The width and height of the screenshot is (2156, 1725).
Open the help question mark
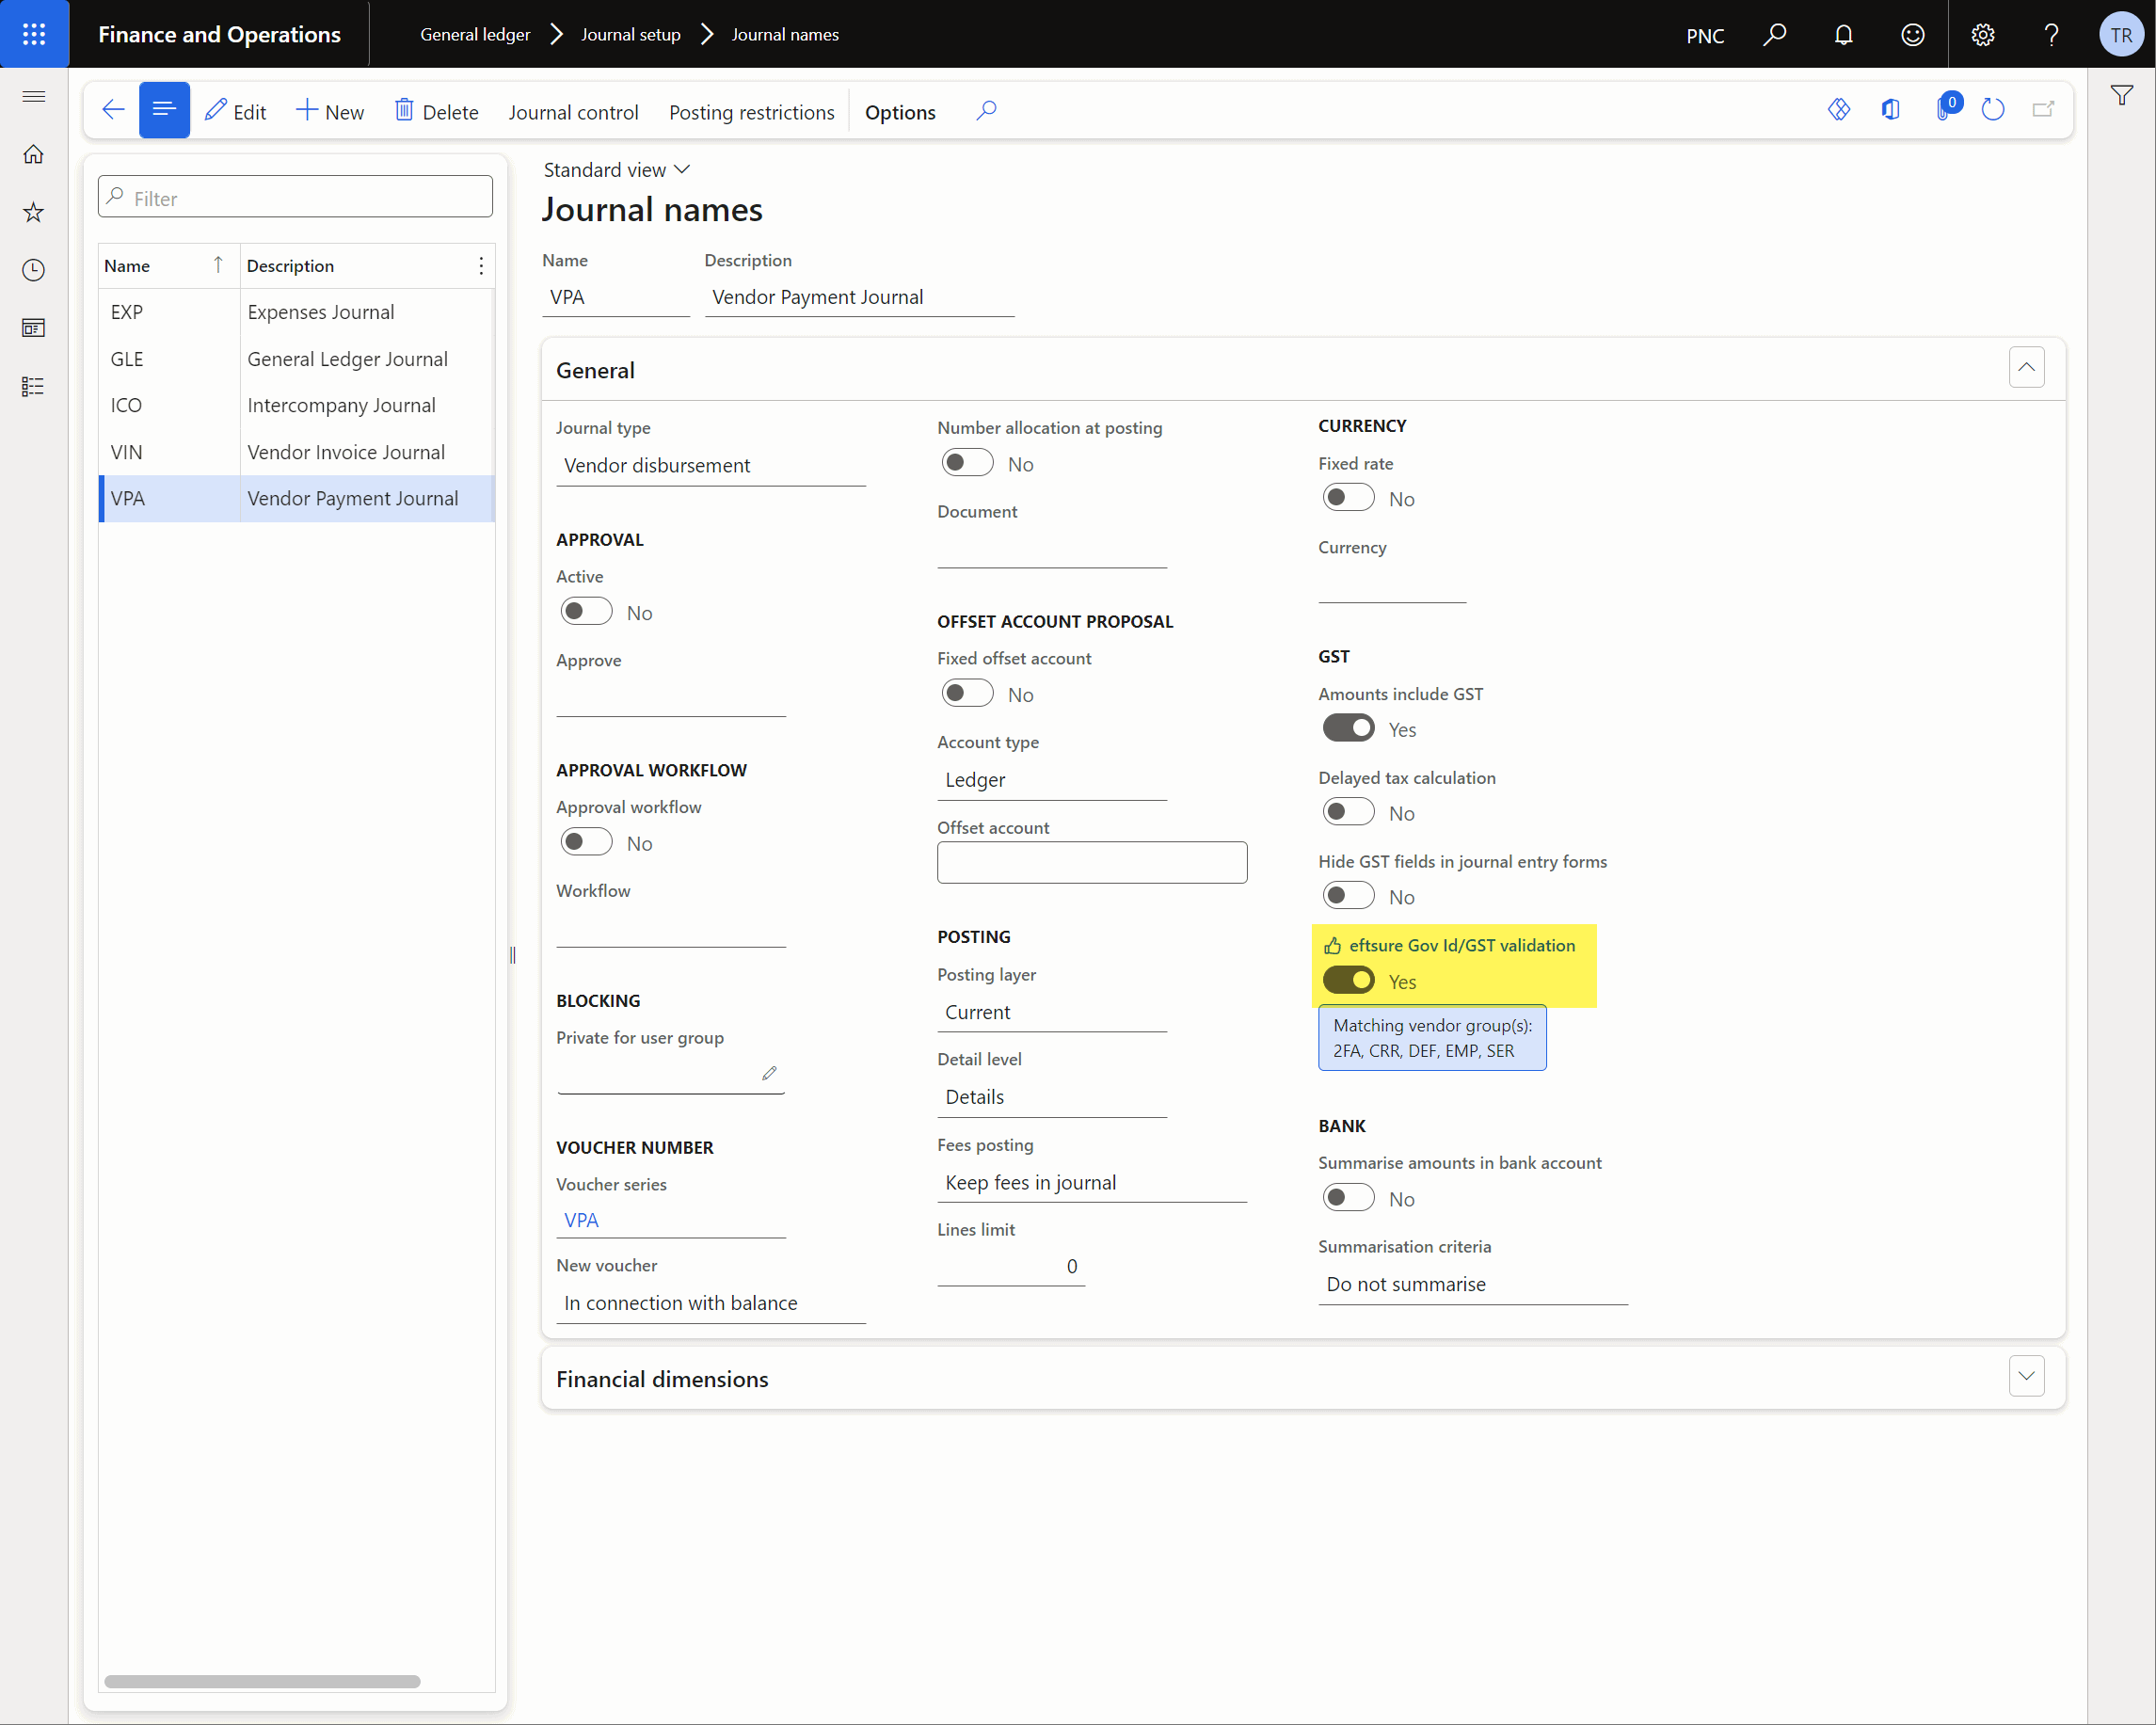tap(2051, 35)
